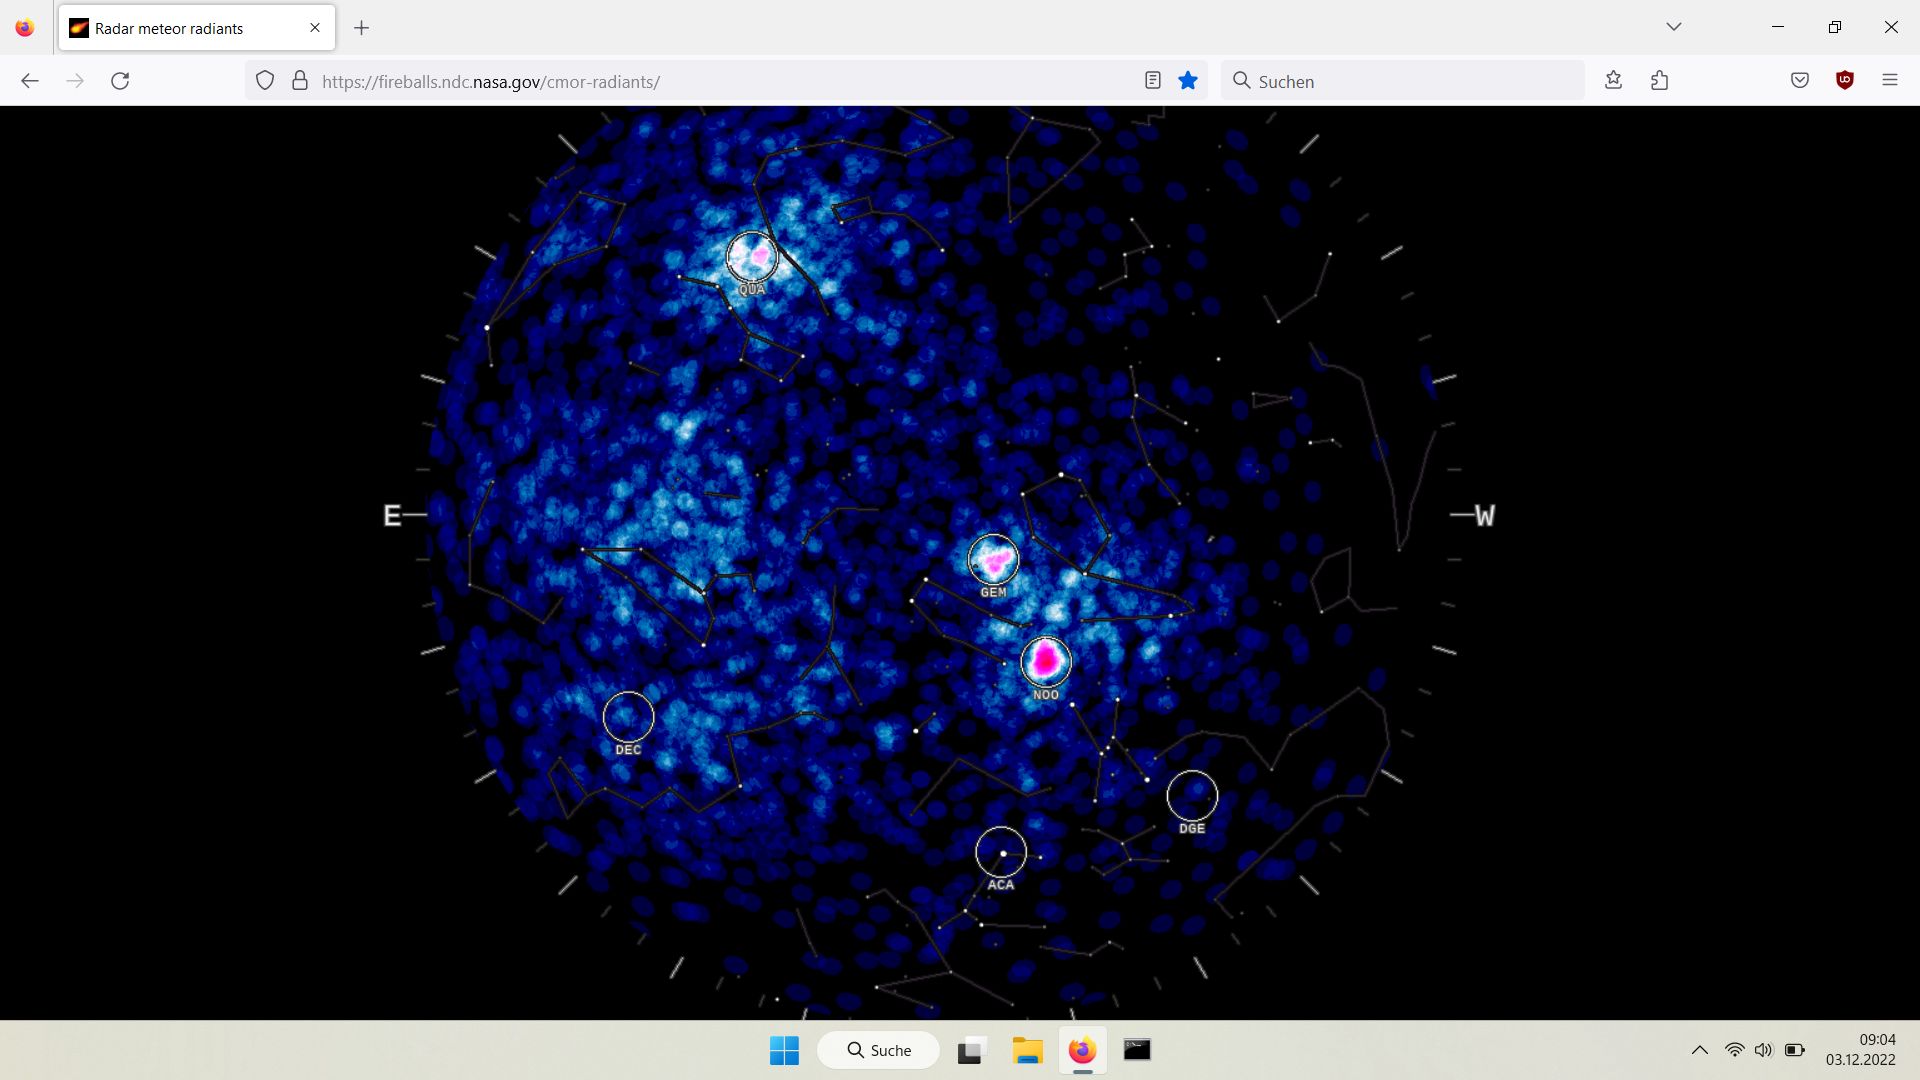Click the W west direction label

pyautogui.click(x=1485, y=516)
